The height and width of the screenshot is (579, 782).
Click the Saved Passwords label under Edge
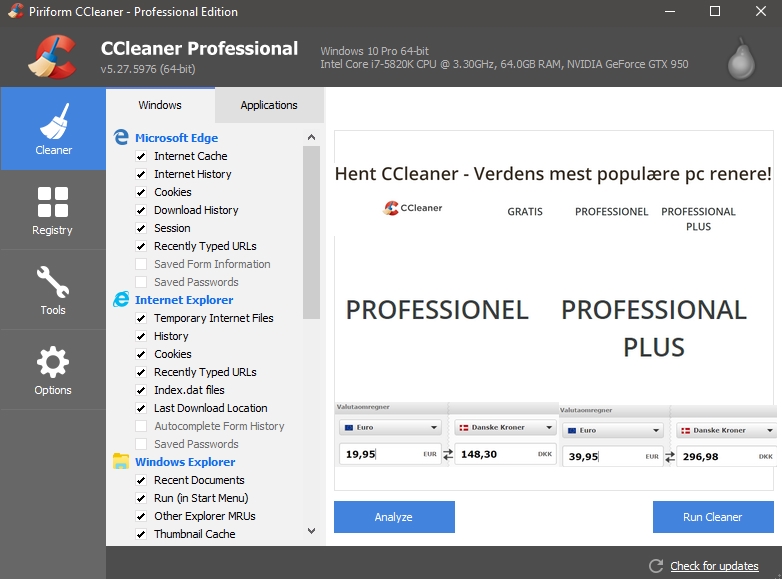[196, 282]
